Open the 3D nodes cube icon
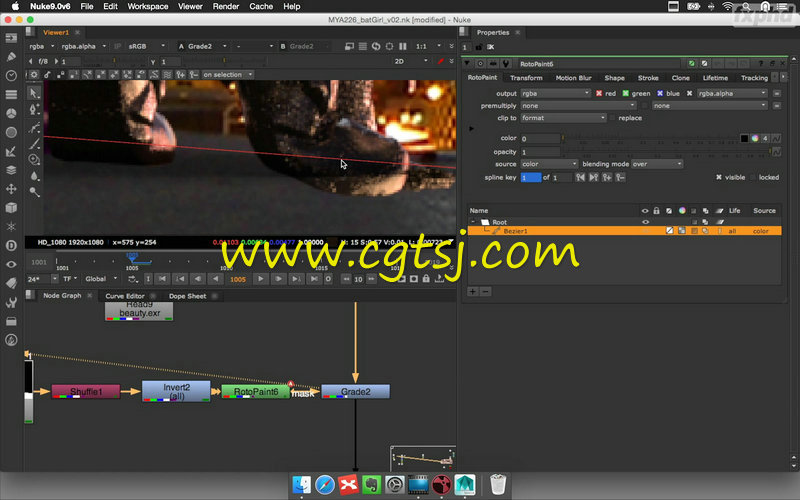The image size is (800, 500). (11, 208)
